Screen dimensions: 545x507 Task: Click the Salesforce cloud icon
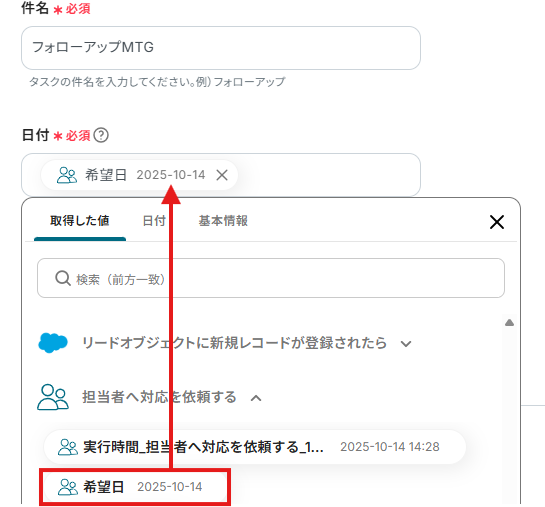(53, 343)
